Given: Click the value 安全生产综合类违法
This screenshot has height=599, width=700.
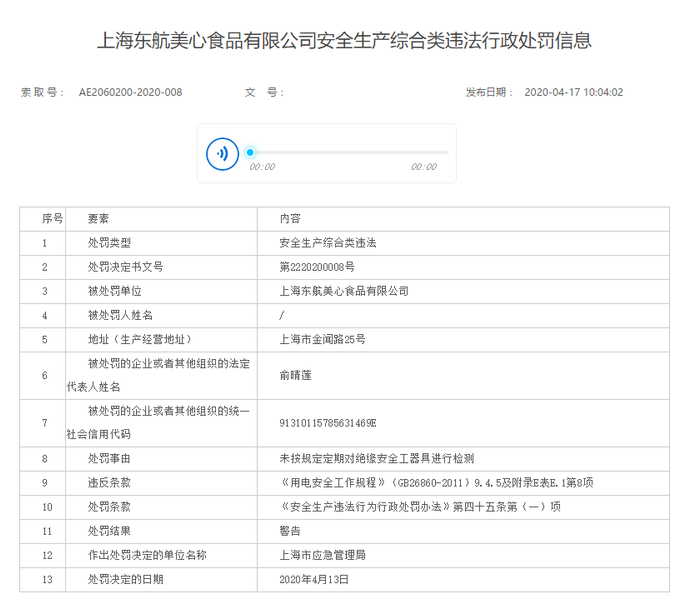Looking at the screenshot, I should click(328, 243).
